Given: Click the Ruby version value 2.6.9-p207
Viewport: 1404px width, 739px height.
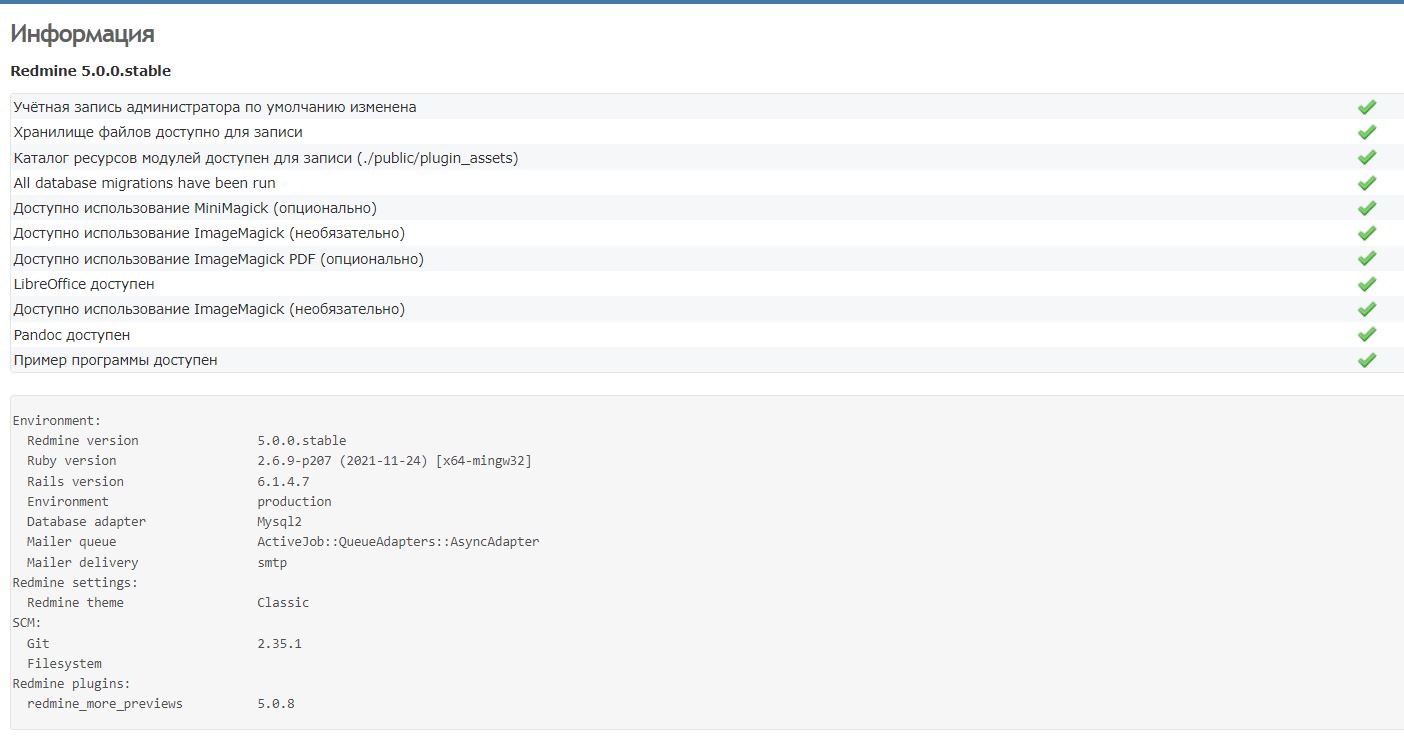Looking at the screenshot, I should pyautogui.click(x=394, y=461).
